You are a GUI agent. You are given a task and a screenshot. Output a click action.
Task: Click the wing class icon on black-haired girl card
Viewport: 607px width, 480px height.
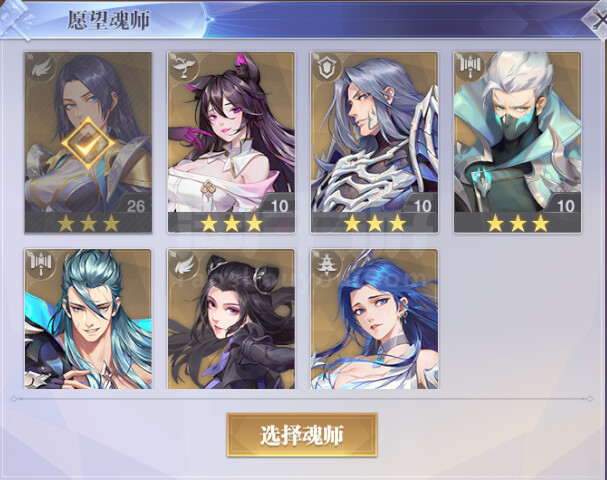[x=184, y=265]
